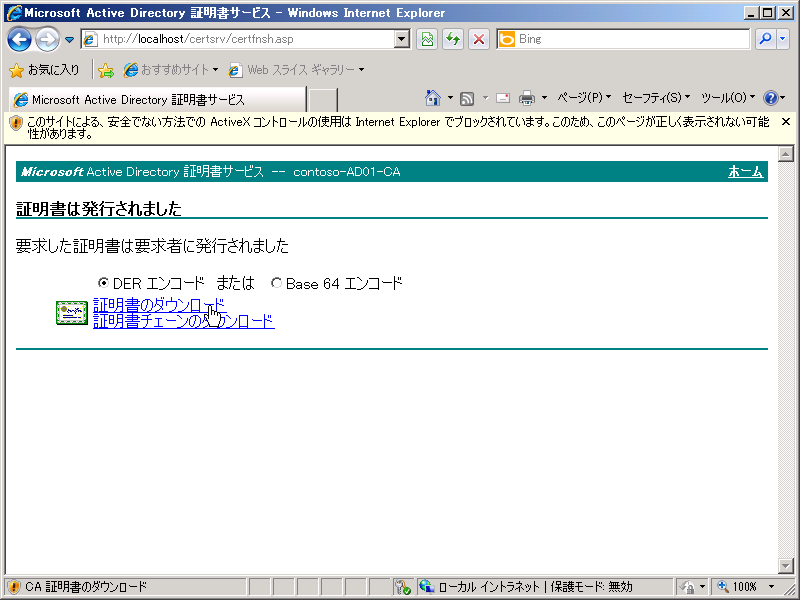Stop loading with the red X icon
Viewport: 800px width, 600px height.
click(x=479, y=39)
